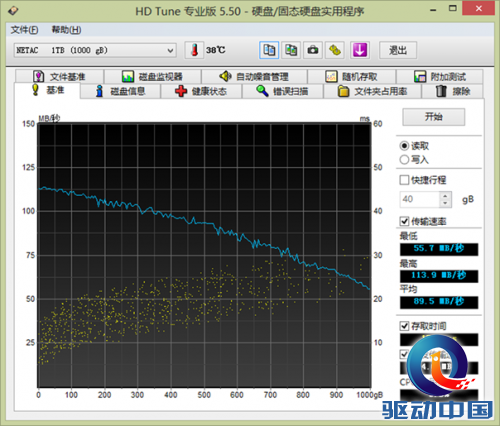Click the purple download arrow icon
Image resolution: width=500 pixels, height=426 pixels.
pyautogui.click(x=360, y=50)
